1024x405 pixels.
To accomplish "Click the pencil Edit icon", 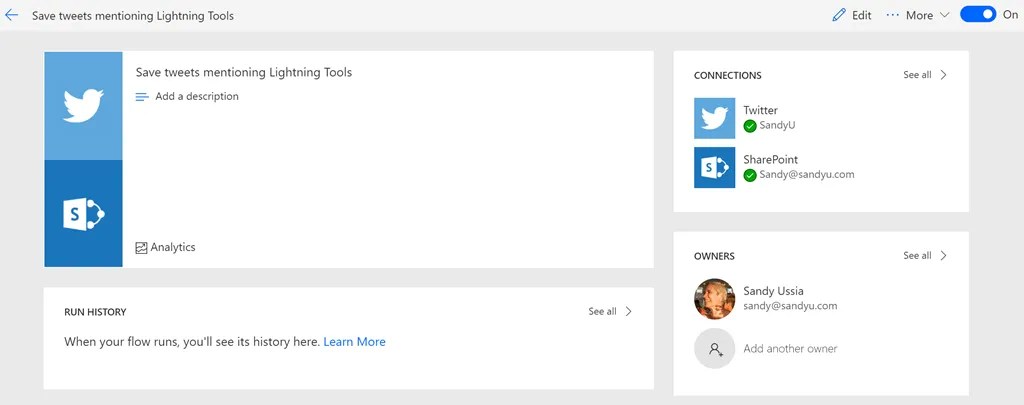I will click(x=839, y=15).
